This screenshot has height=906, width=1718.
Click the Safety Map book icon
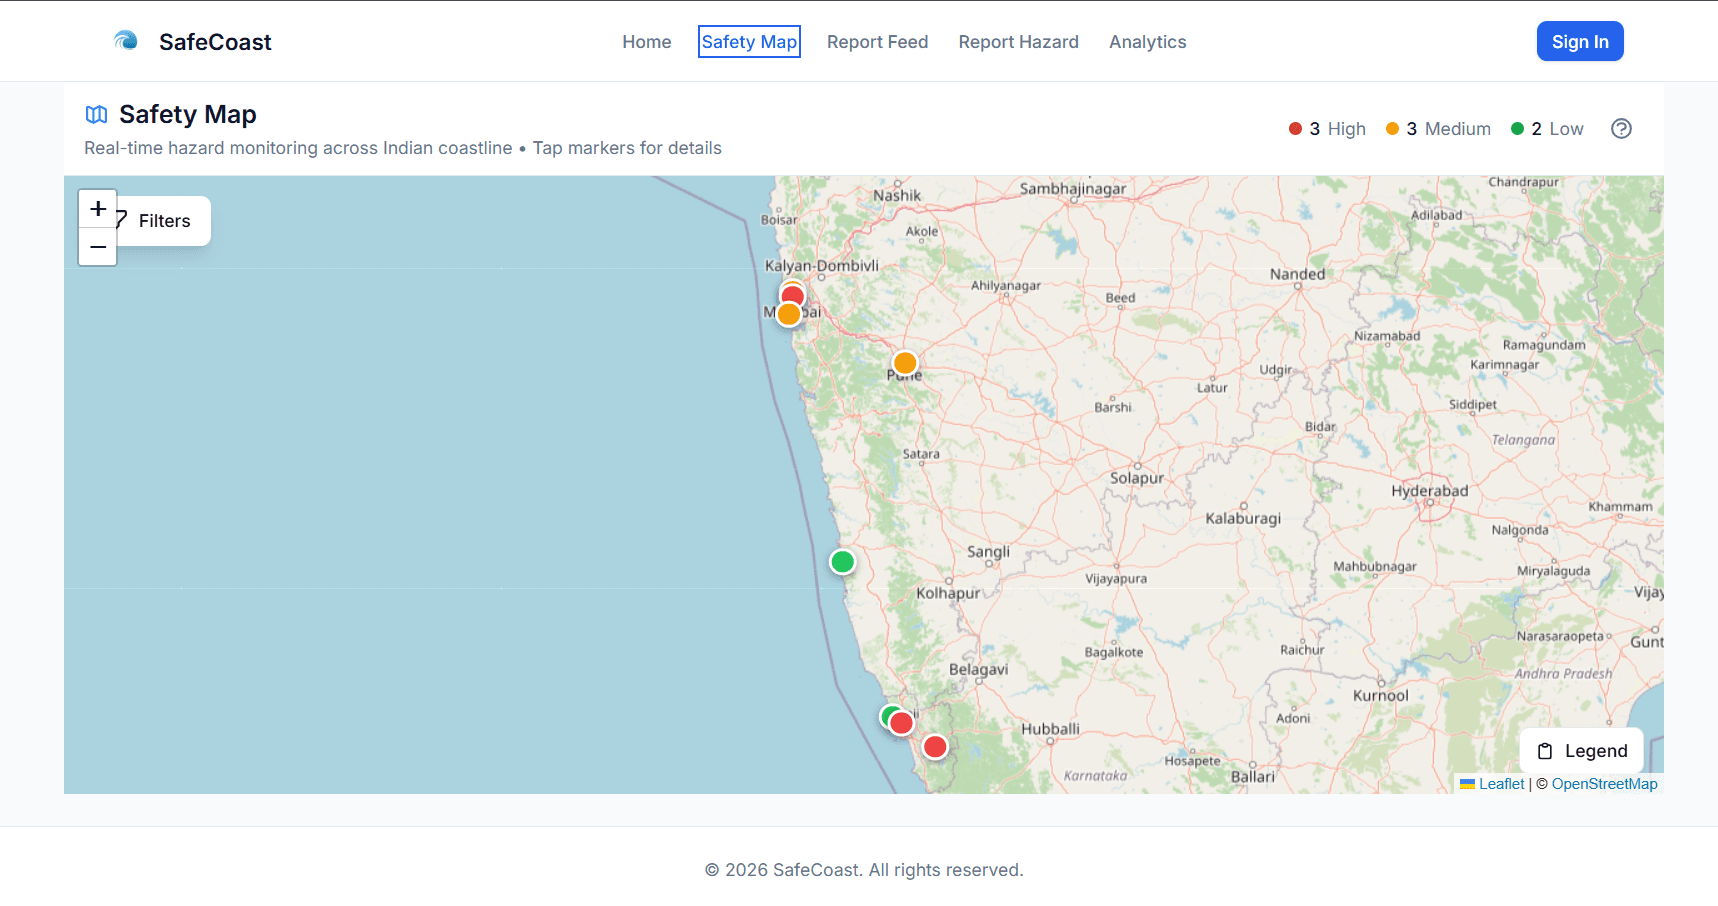click(x=96, y=114)
